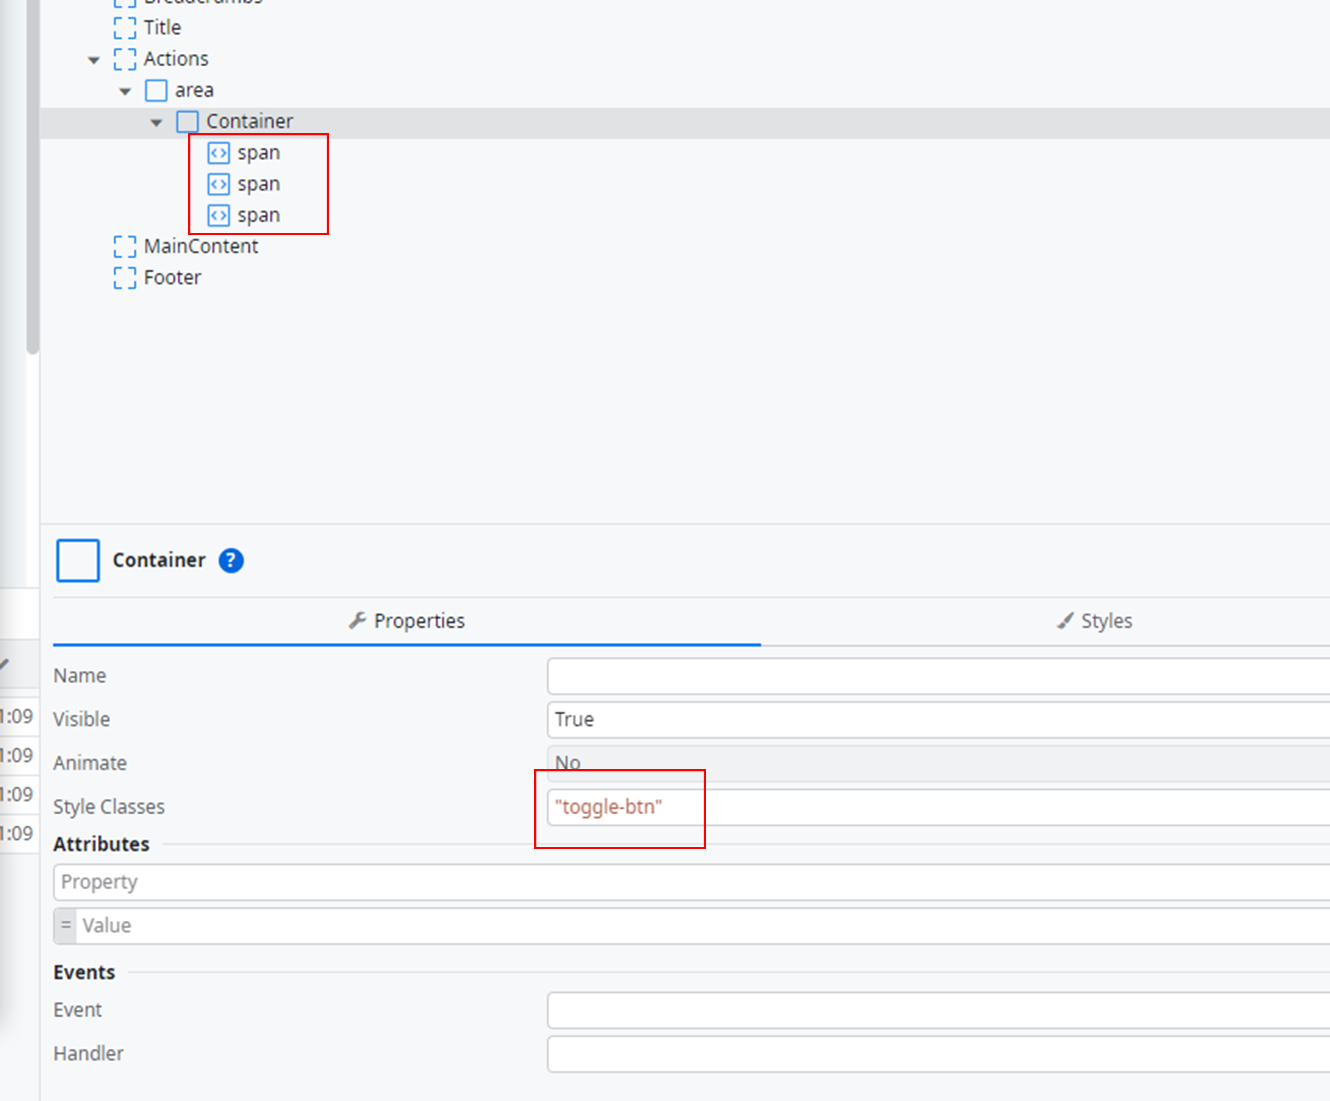Image resolution: width=1330 pixels, height=1101 pixels.
Task: Click the <> icon beside the third span
Action: coord(218,214)
